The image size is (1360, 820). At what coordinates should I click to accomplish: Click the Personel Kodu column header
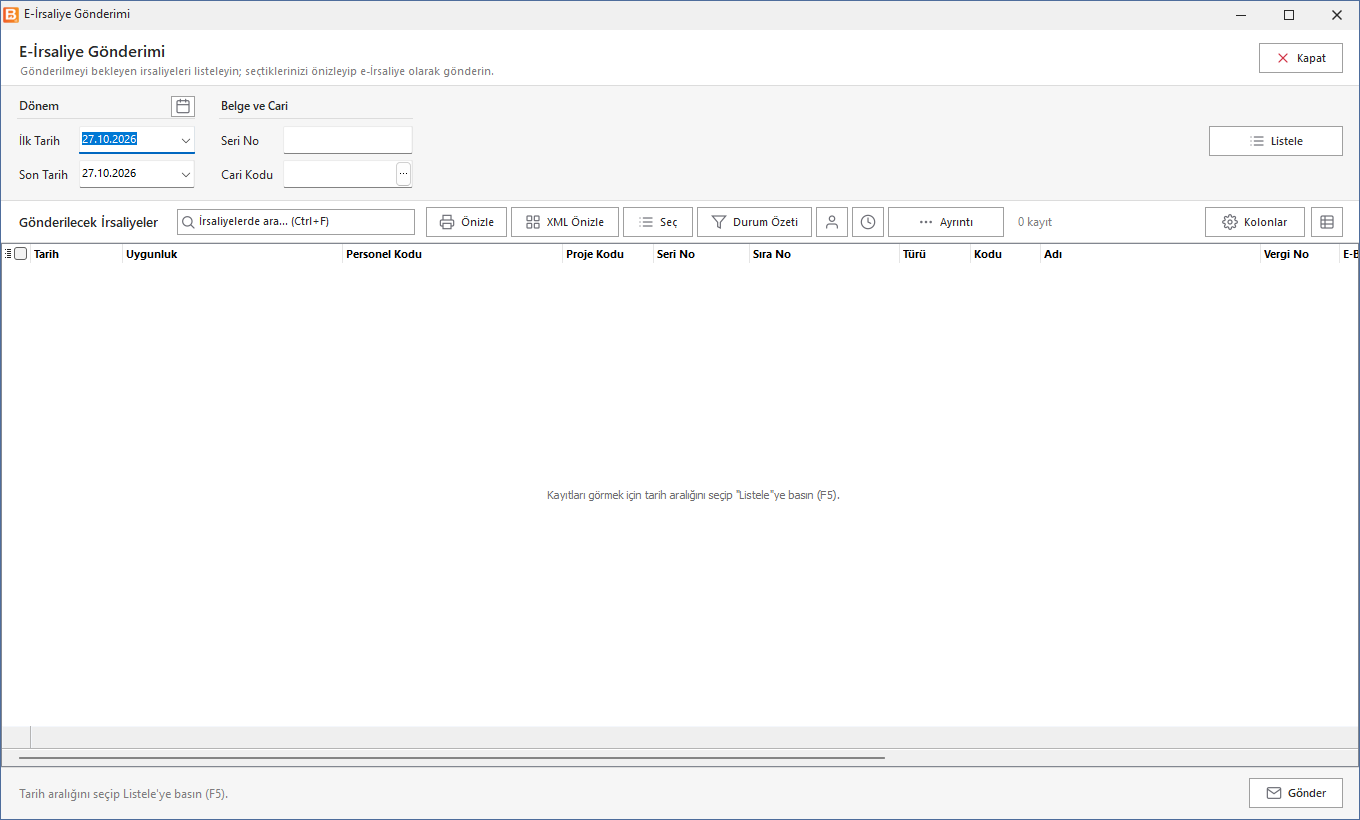452,254
